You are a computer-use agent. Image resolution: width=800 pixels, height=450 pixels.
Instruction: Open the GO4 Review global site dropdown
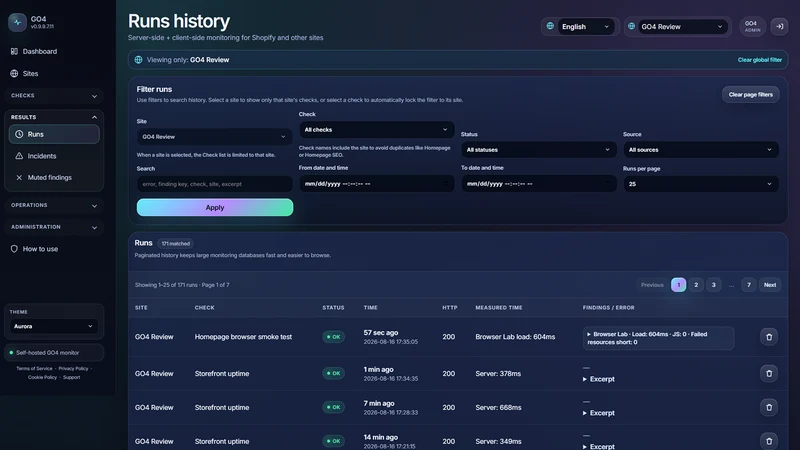682,27
